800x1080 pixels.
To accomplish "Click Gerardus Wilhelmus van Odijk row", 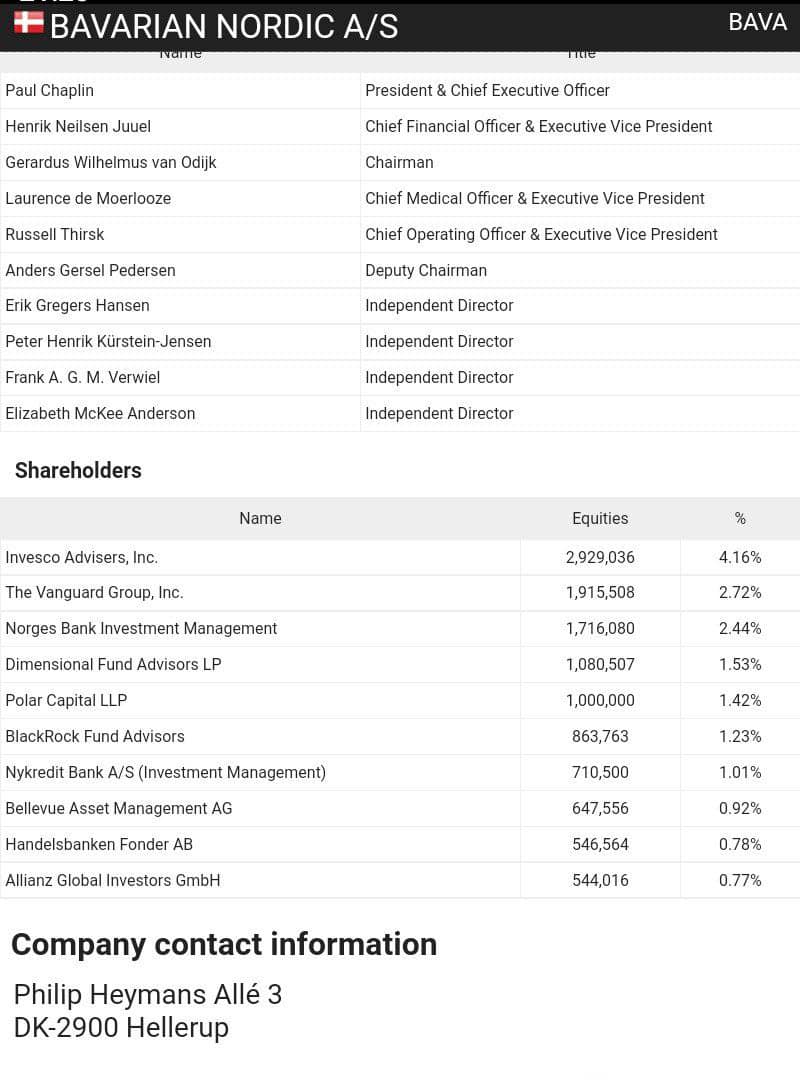I will (400, 163).
